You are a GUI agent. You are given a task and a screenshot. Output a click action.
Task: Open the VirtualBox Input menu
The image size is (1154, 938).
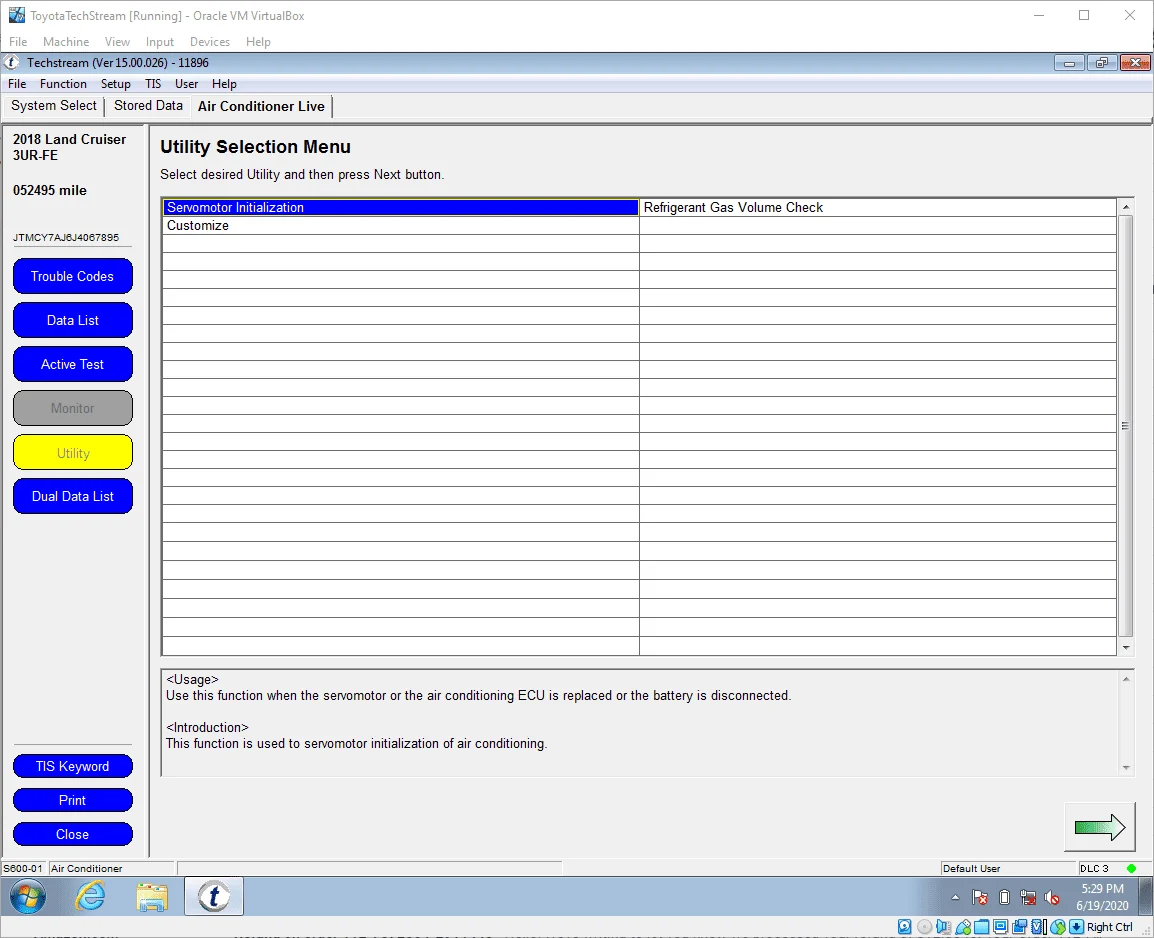pyautogui.click(x=160, y=42)
